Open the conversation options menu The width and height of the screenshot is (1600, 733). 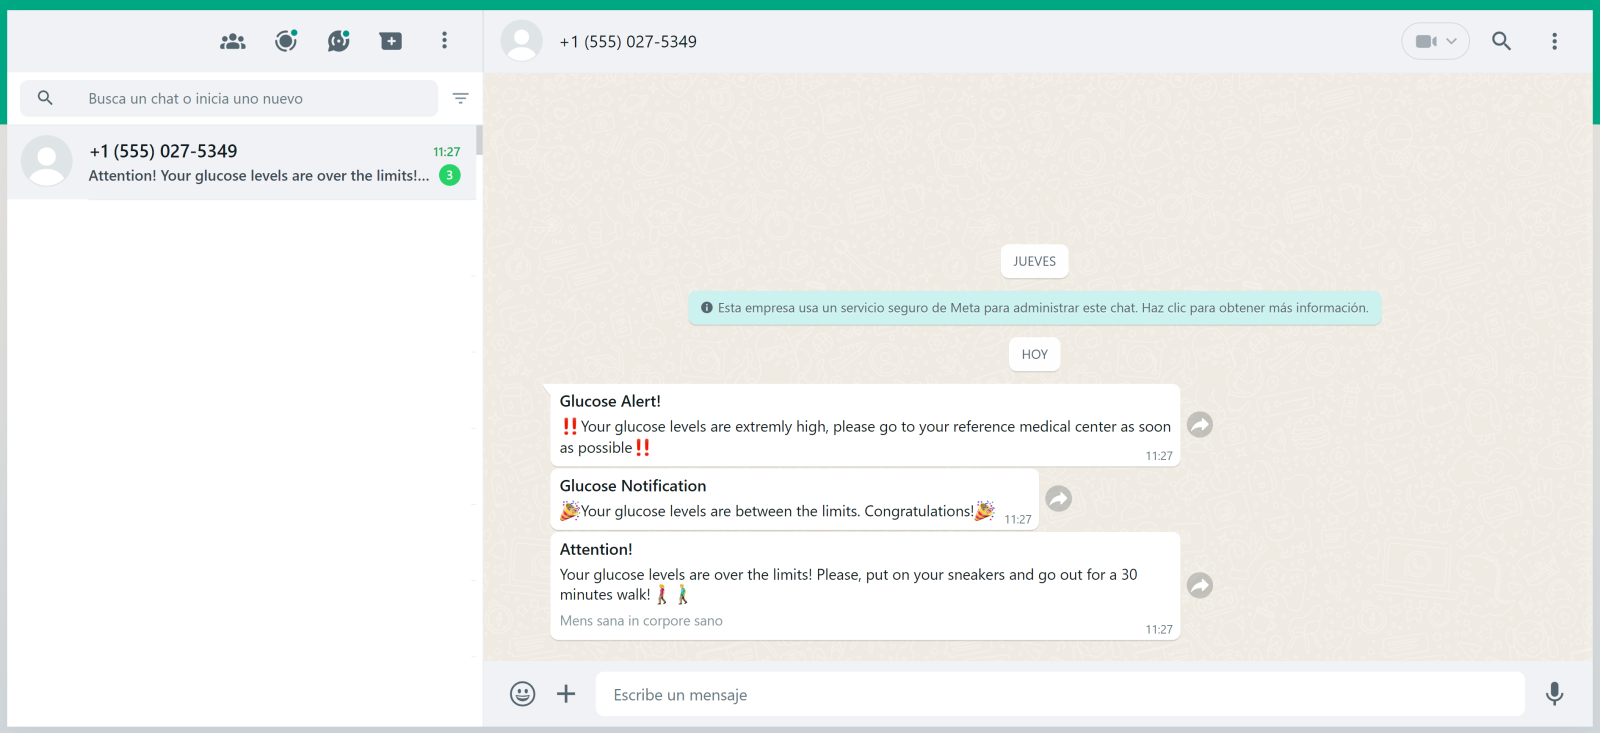(1554, 41)
